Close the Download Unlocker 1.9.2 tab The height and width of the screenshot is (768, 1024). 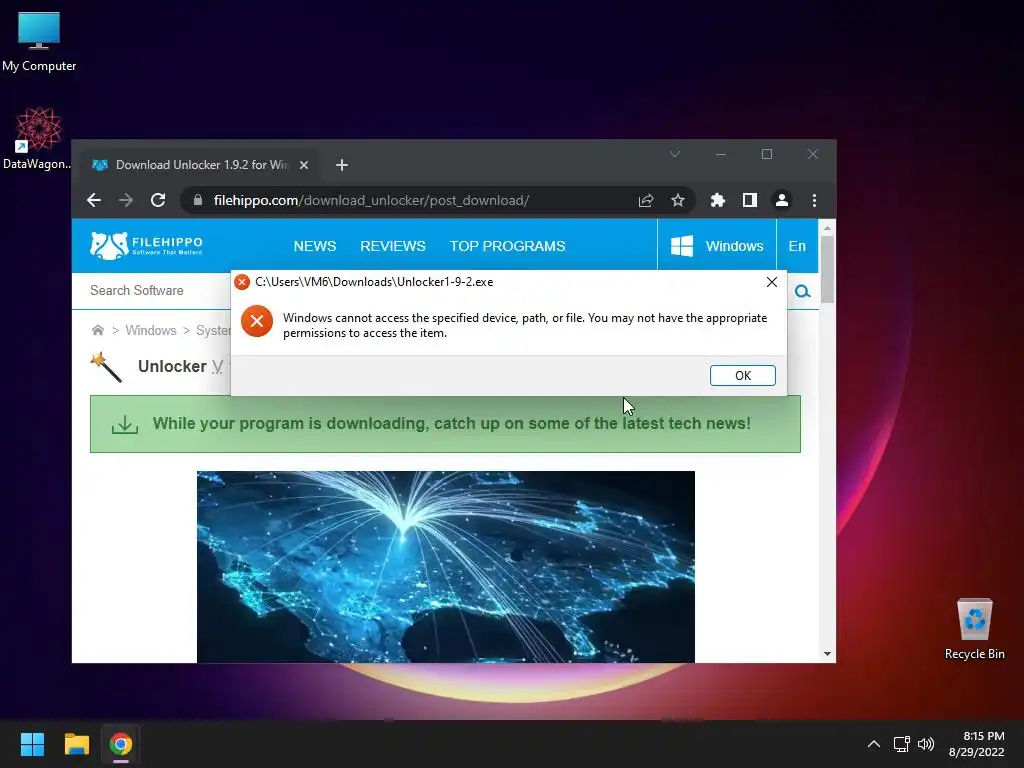coord(304,165)
